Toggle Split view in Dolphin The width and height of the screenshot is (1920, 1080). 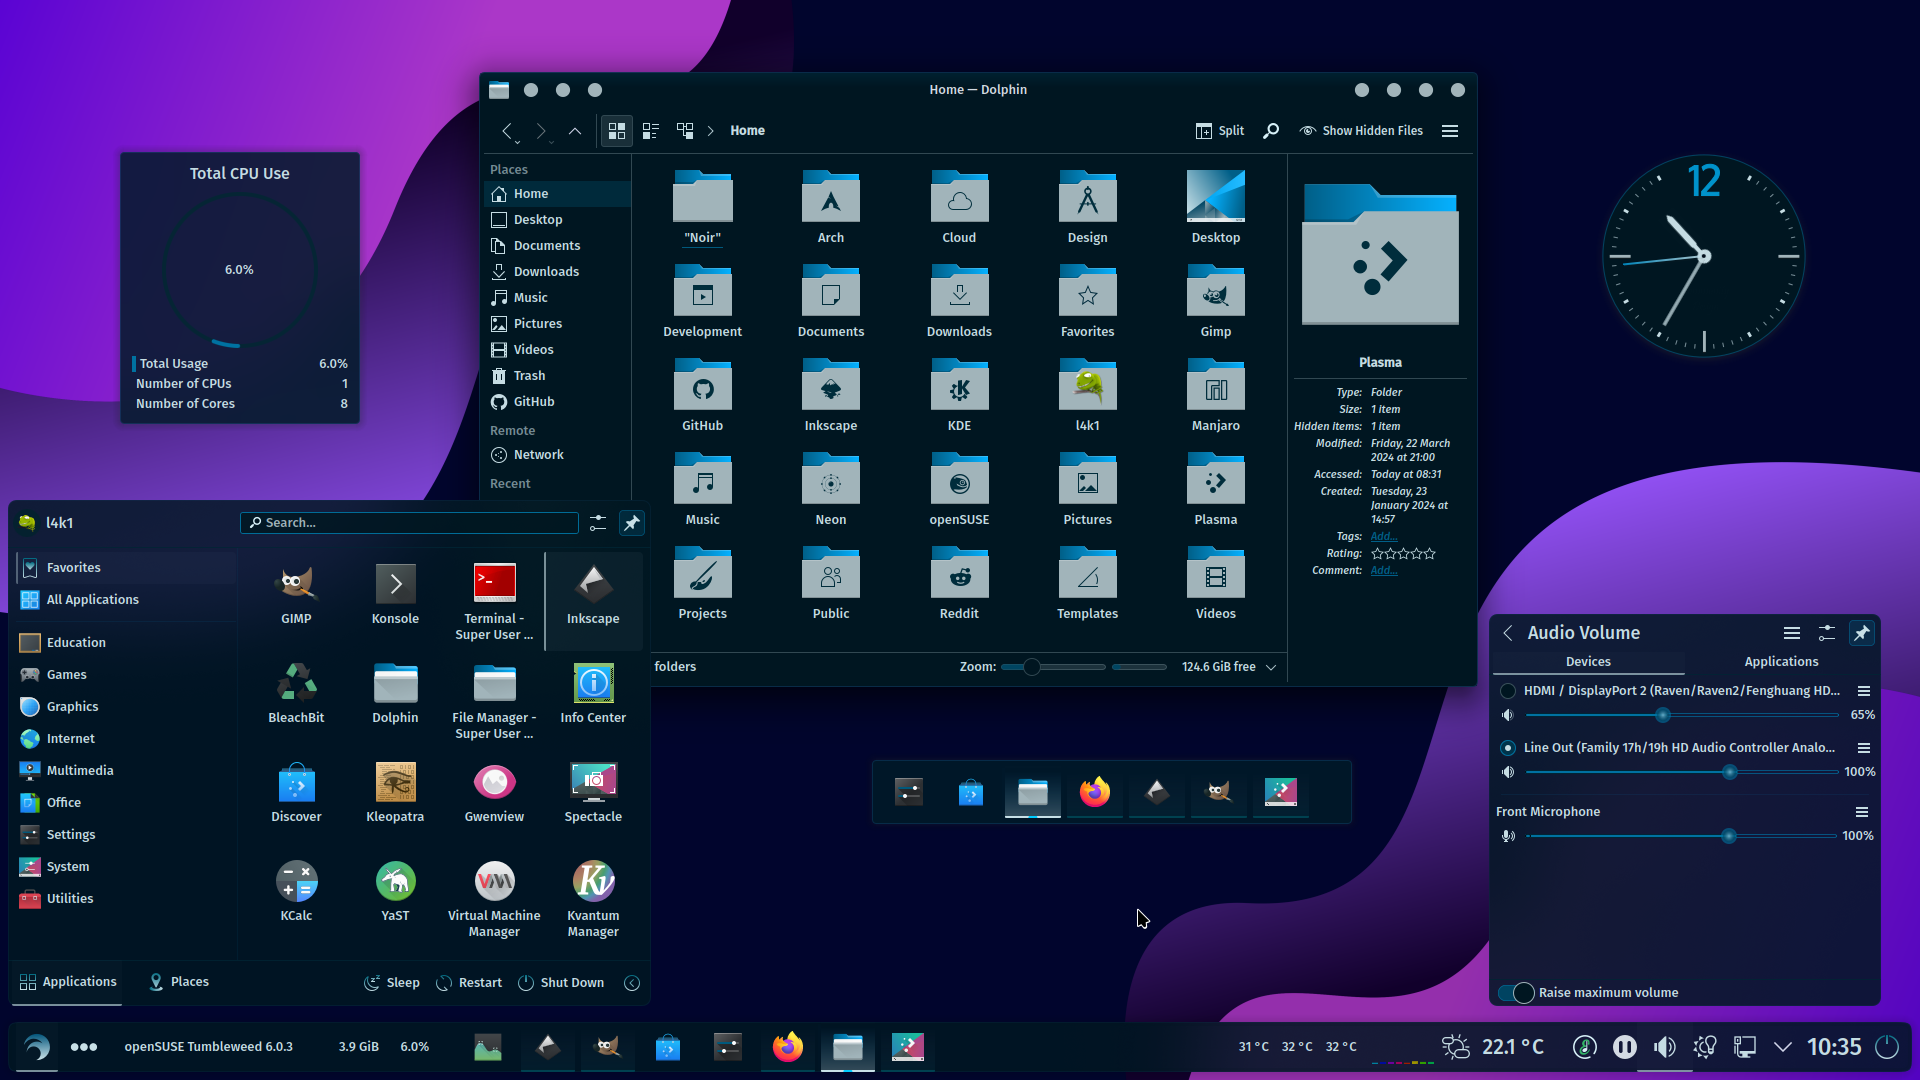point(1220,131)
